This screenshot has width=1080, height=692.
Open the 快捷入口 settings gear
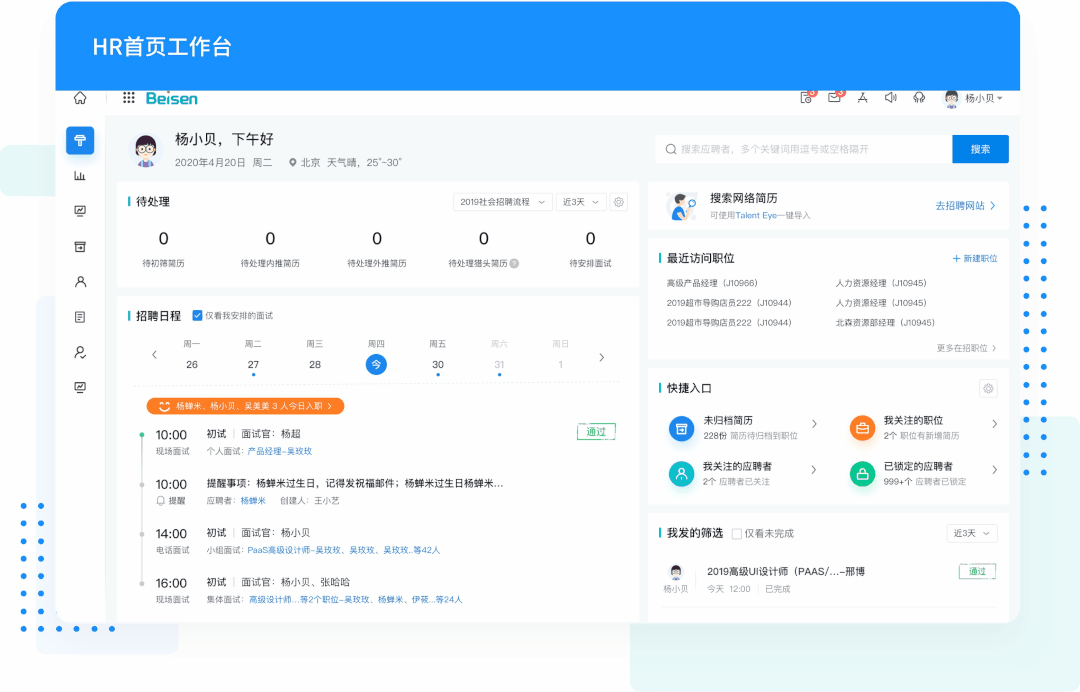click(x=988, y=388)
